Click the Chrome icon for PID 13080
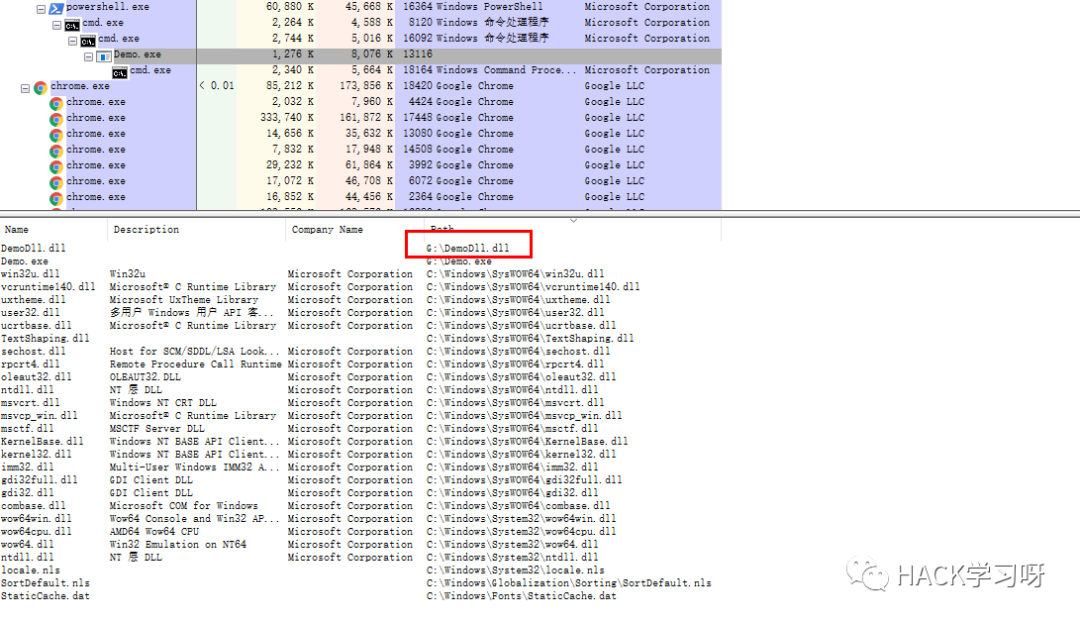 tap(56, 135)
